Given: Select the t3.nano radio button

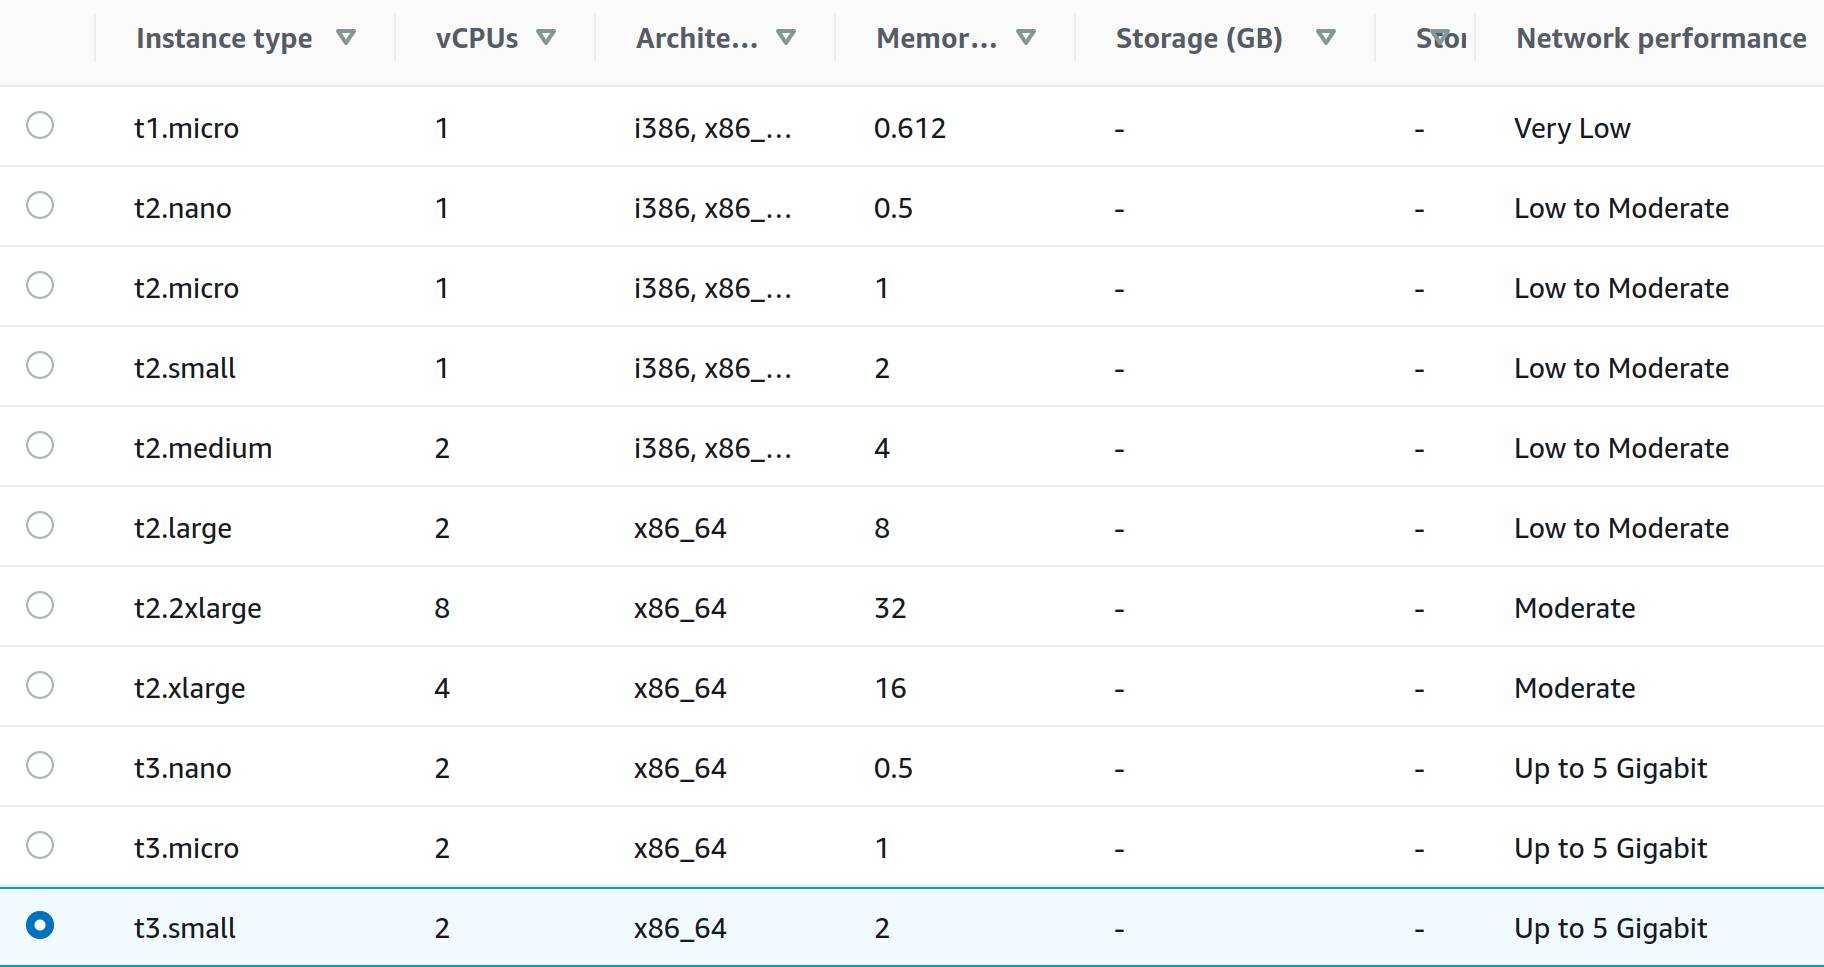Looking at the screenshot, I should [40, 766].
